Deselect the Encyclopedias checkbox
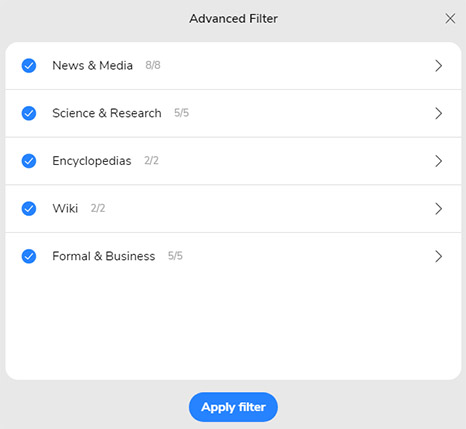The width and height of the screenshot is (466, 429). tap(29, 161)
